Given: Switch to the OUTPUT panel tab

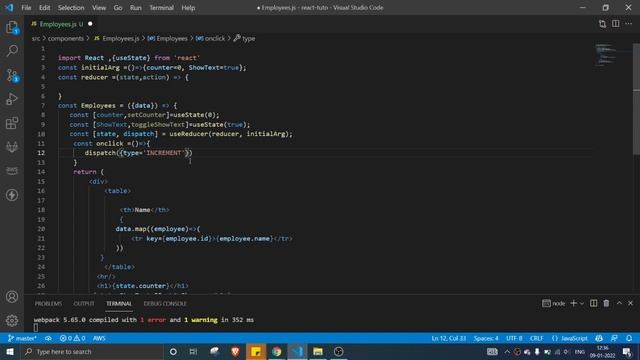Looking at the screenshot, I should click(84, 303).
